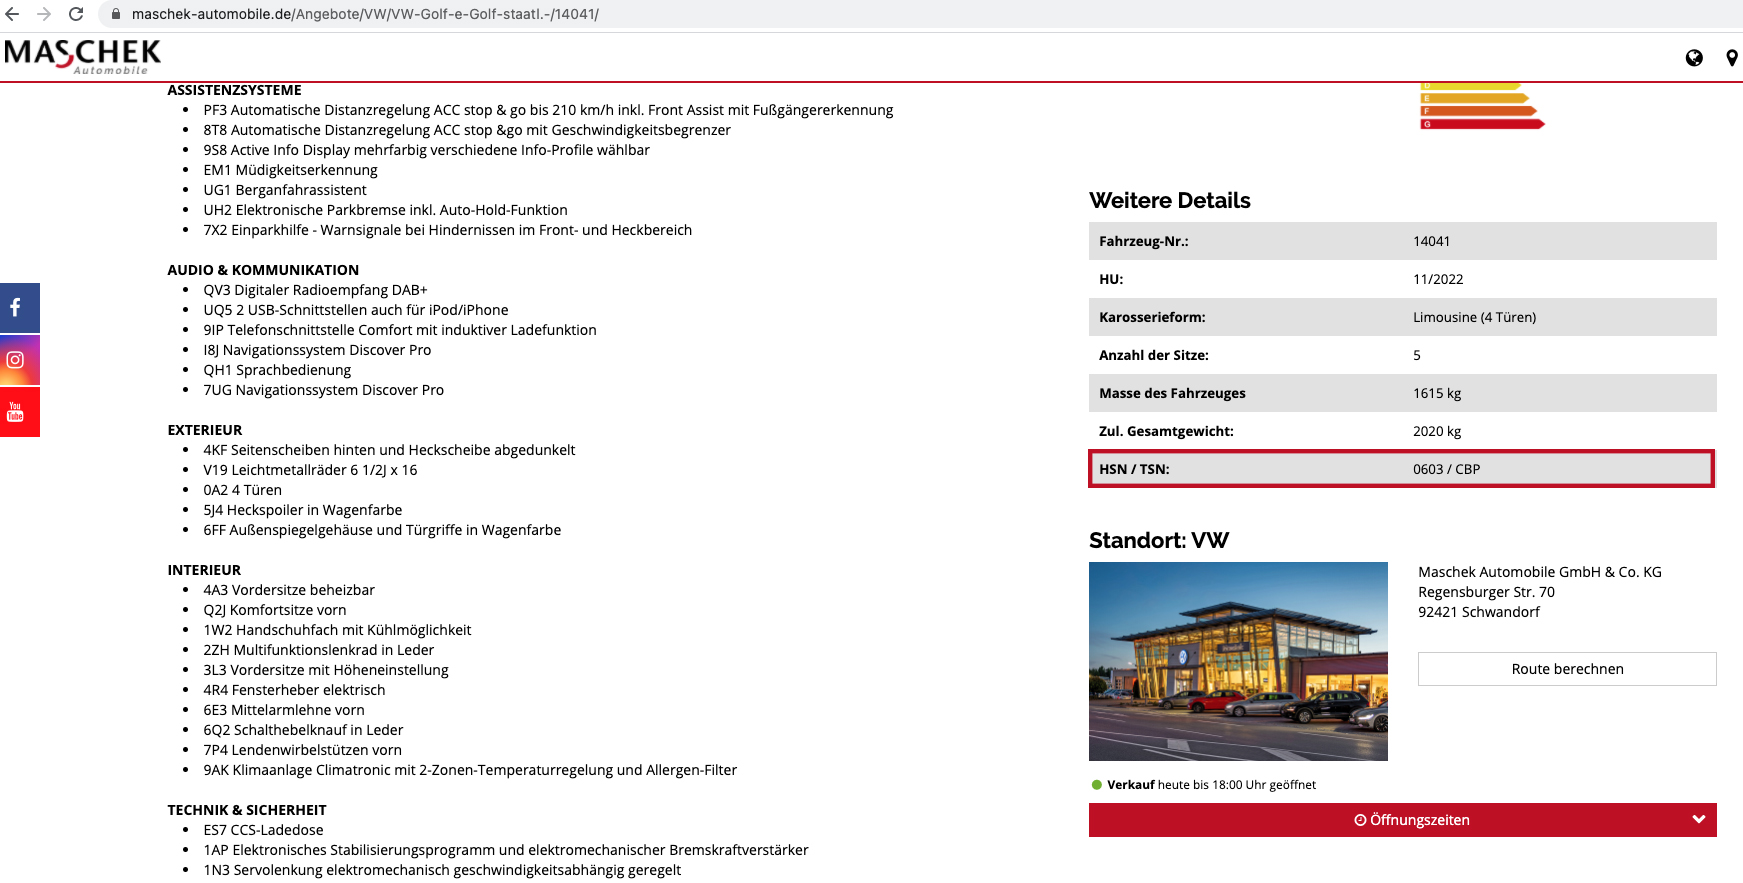1743x883 pixels.
Task: Click the browser forward arrow
Action: pyautogui.click(x=44, y=14)
